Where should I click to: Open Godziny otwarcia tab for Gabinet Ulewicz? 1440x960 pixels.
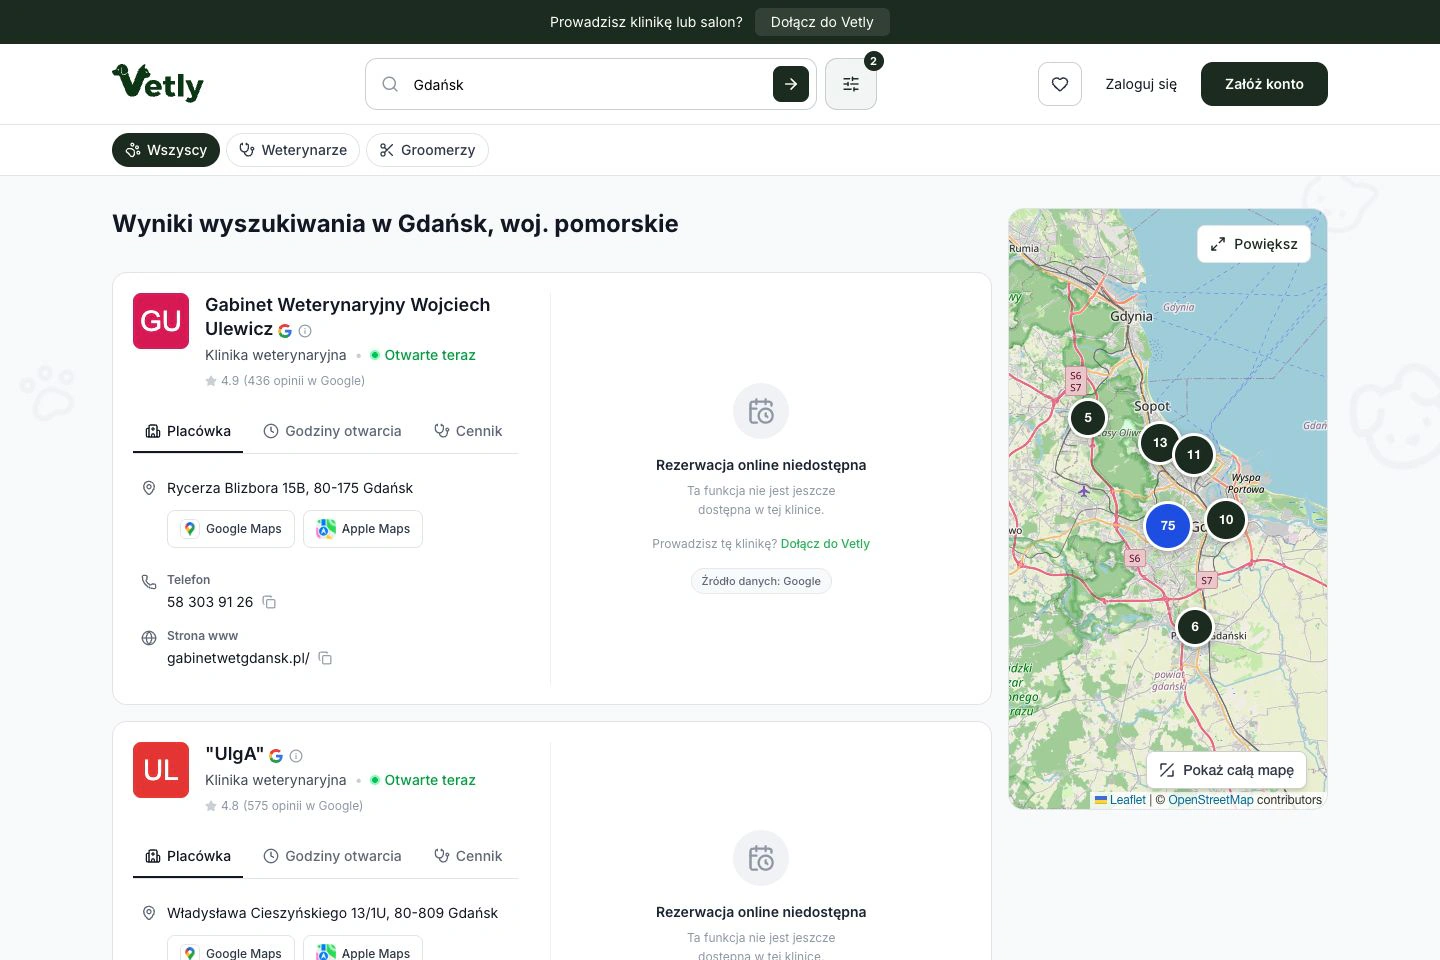tap(332, 431)
